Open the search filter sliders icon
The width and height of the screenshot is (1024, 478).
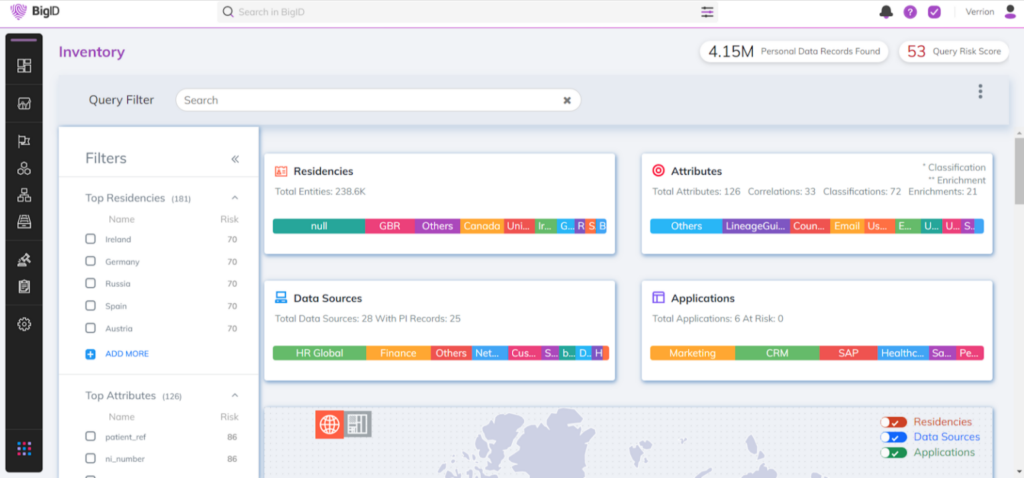pyautogui.click(x=708, y=12)
